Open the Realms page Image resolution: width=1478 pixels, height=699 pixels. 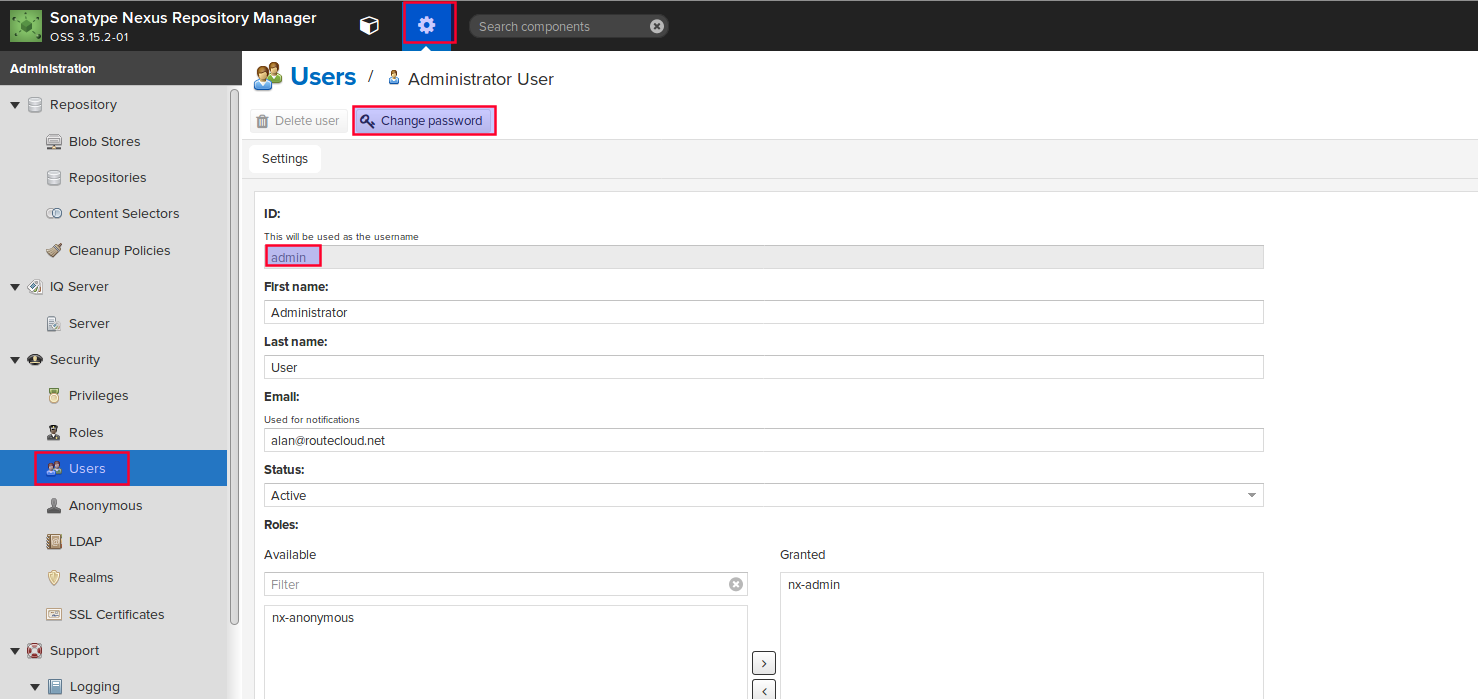(x=91, y=578)
